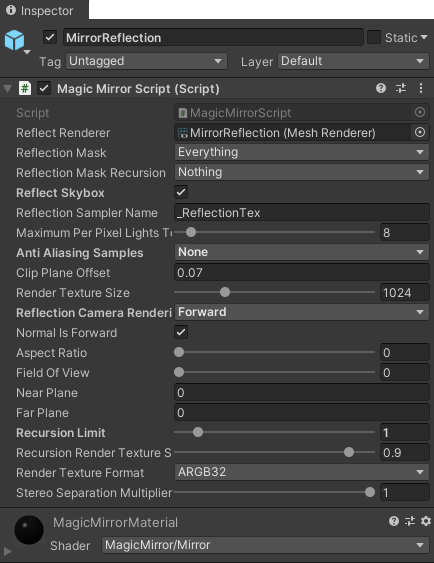Open the Reflection Mask dropdown
Viewport: 434px width, 563px height.
[x=302, y=152]
